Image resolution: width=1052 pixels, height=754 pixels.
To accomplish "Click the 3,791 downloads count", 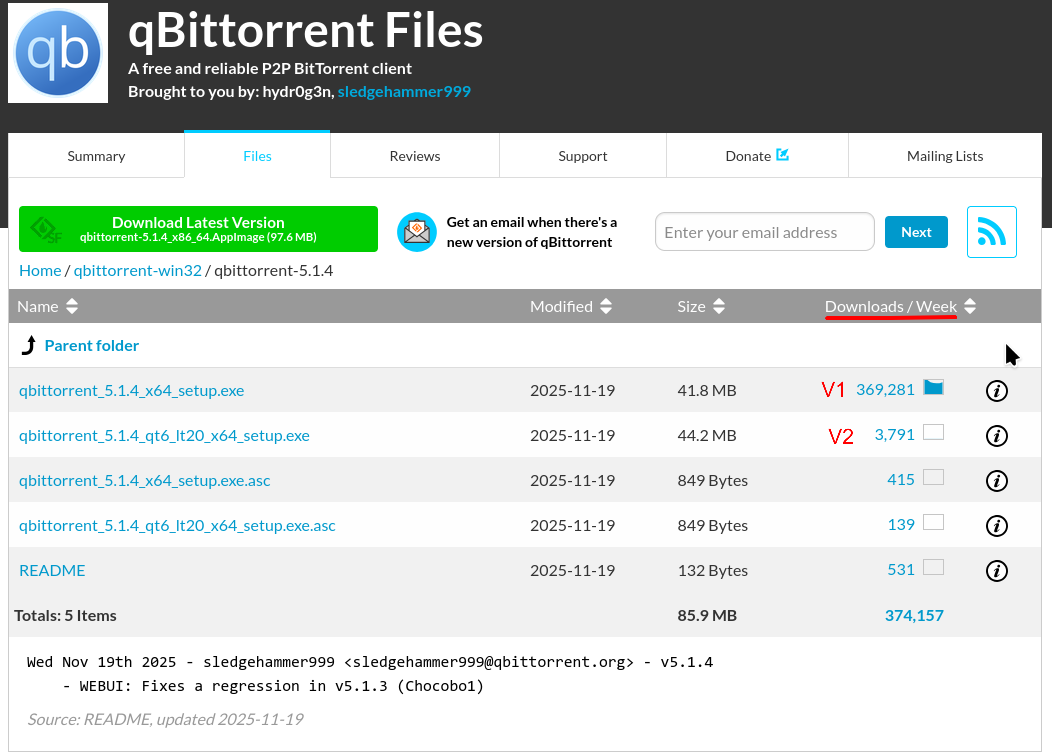I will pyautogui.click(x=894, y=435).
